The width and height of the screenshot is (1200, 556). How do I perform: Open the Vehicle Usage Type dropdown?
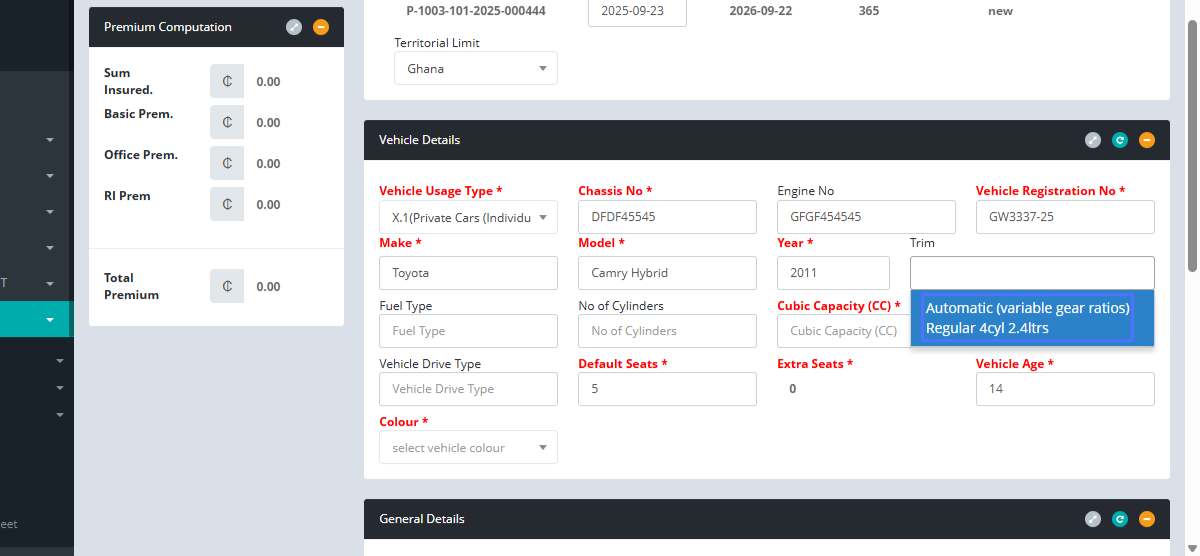[x=468, y=217]
